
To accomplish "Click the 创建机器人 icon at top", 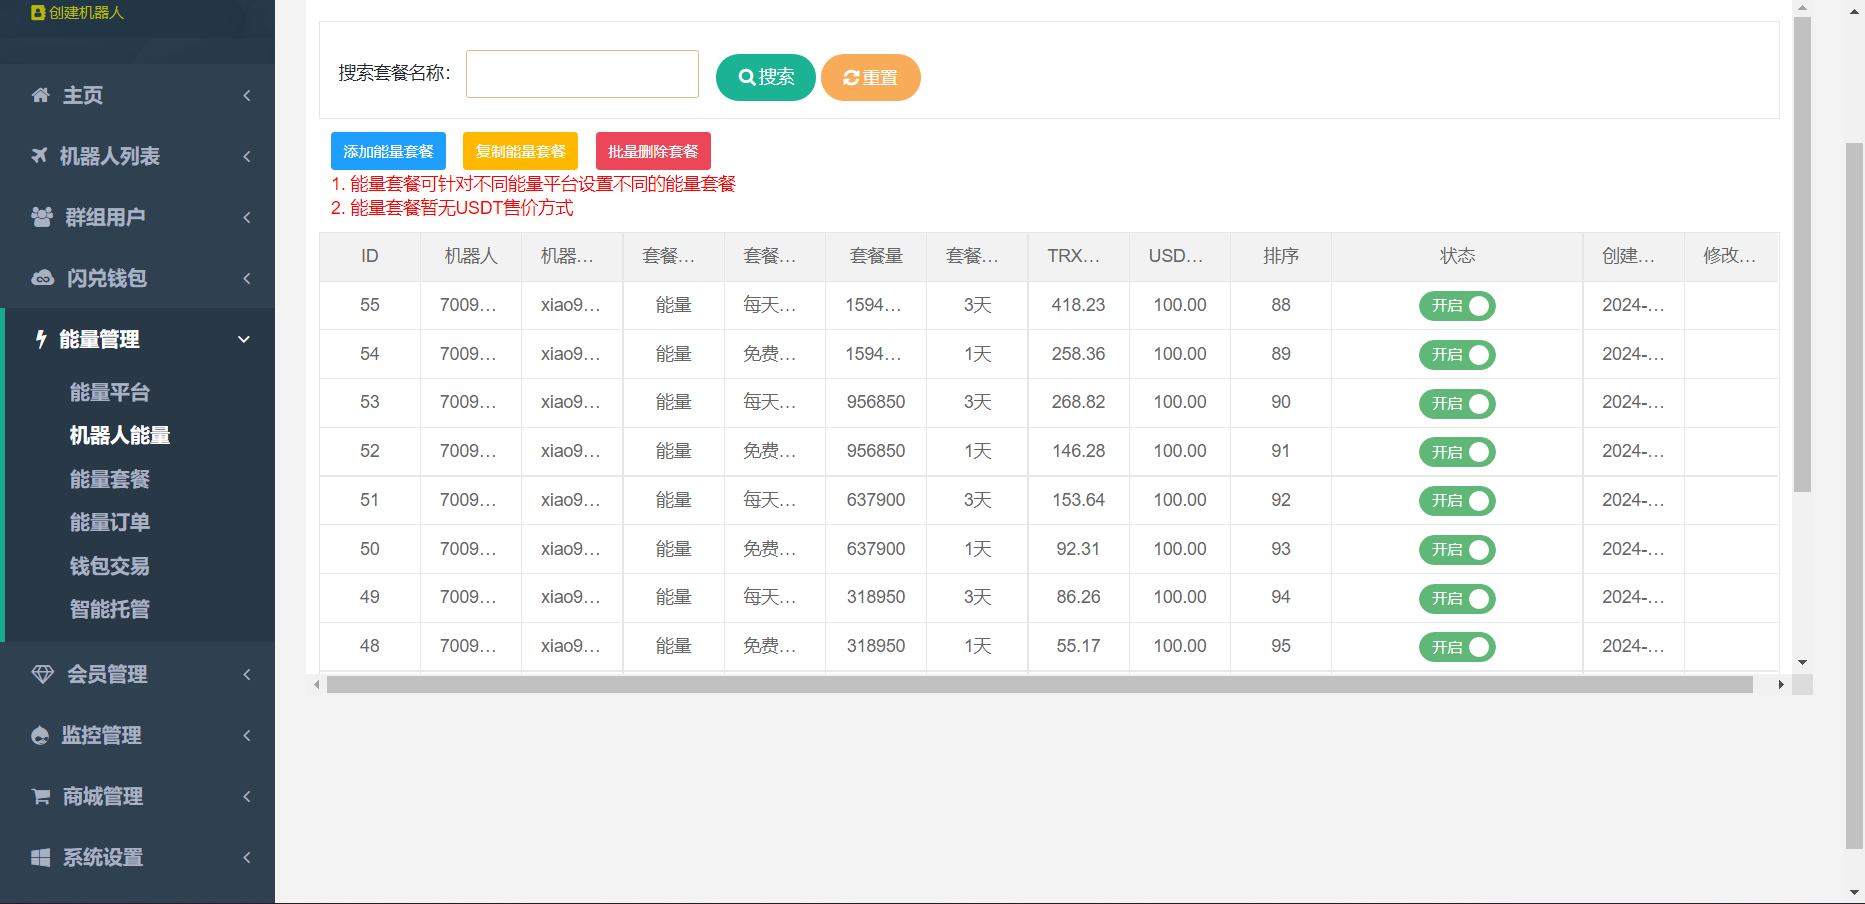I will 38,13.
